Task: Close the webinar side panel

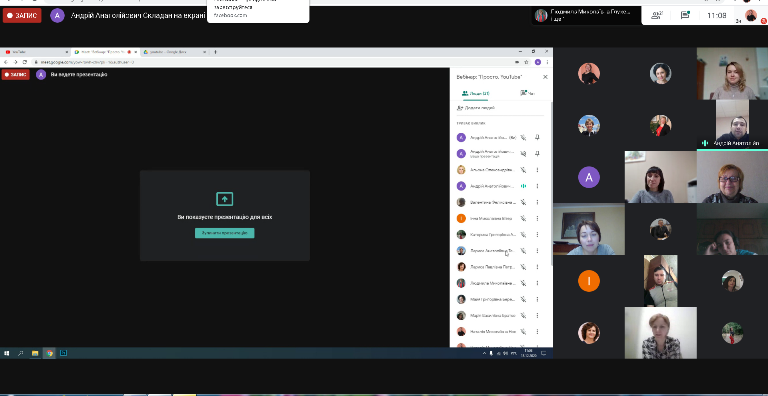Action: click(545, 77)
